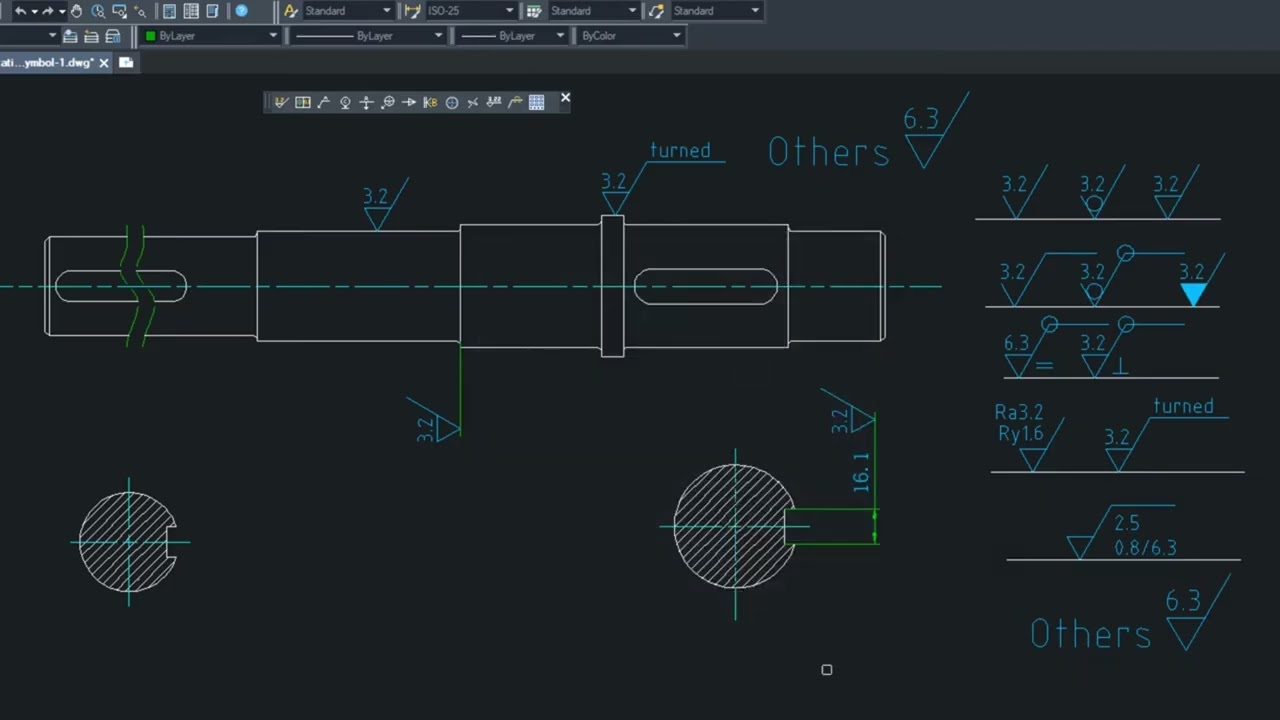Activate the Pan hand tool

point(76,11)
